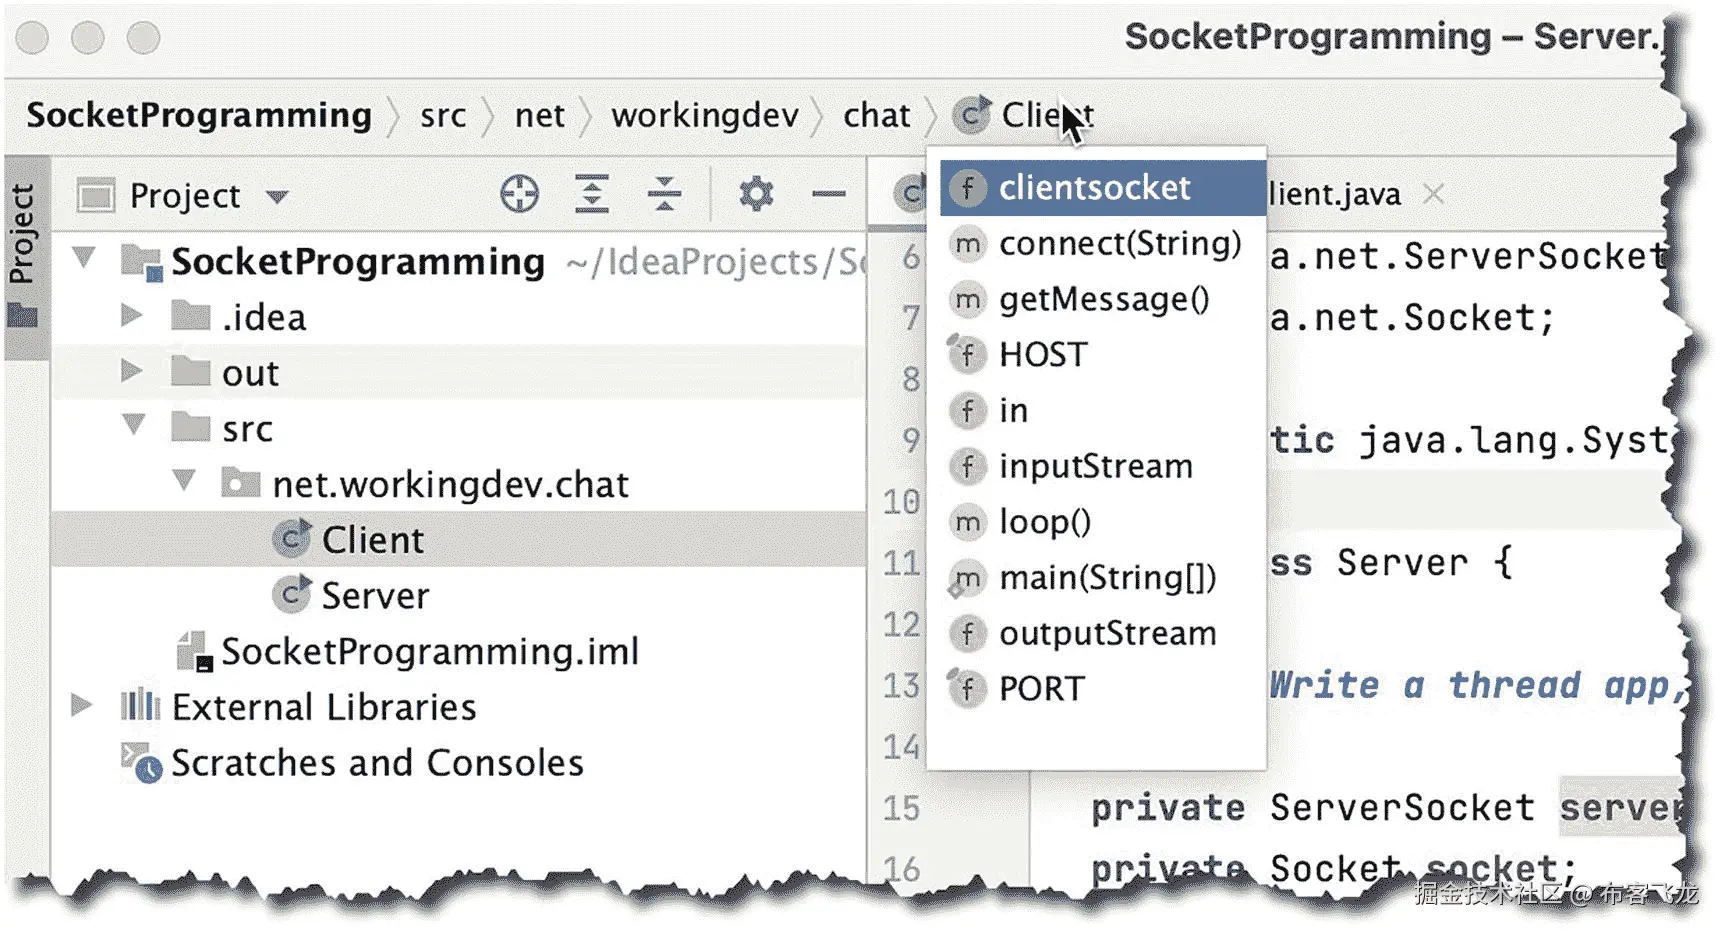Viewport: 1725px width, 933px height.
Task: Click Collapse All icon in Project toolbar
Action: pos(664,194)
